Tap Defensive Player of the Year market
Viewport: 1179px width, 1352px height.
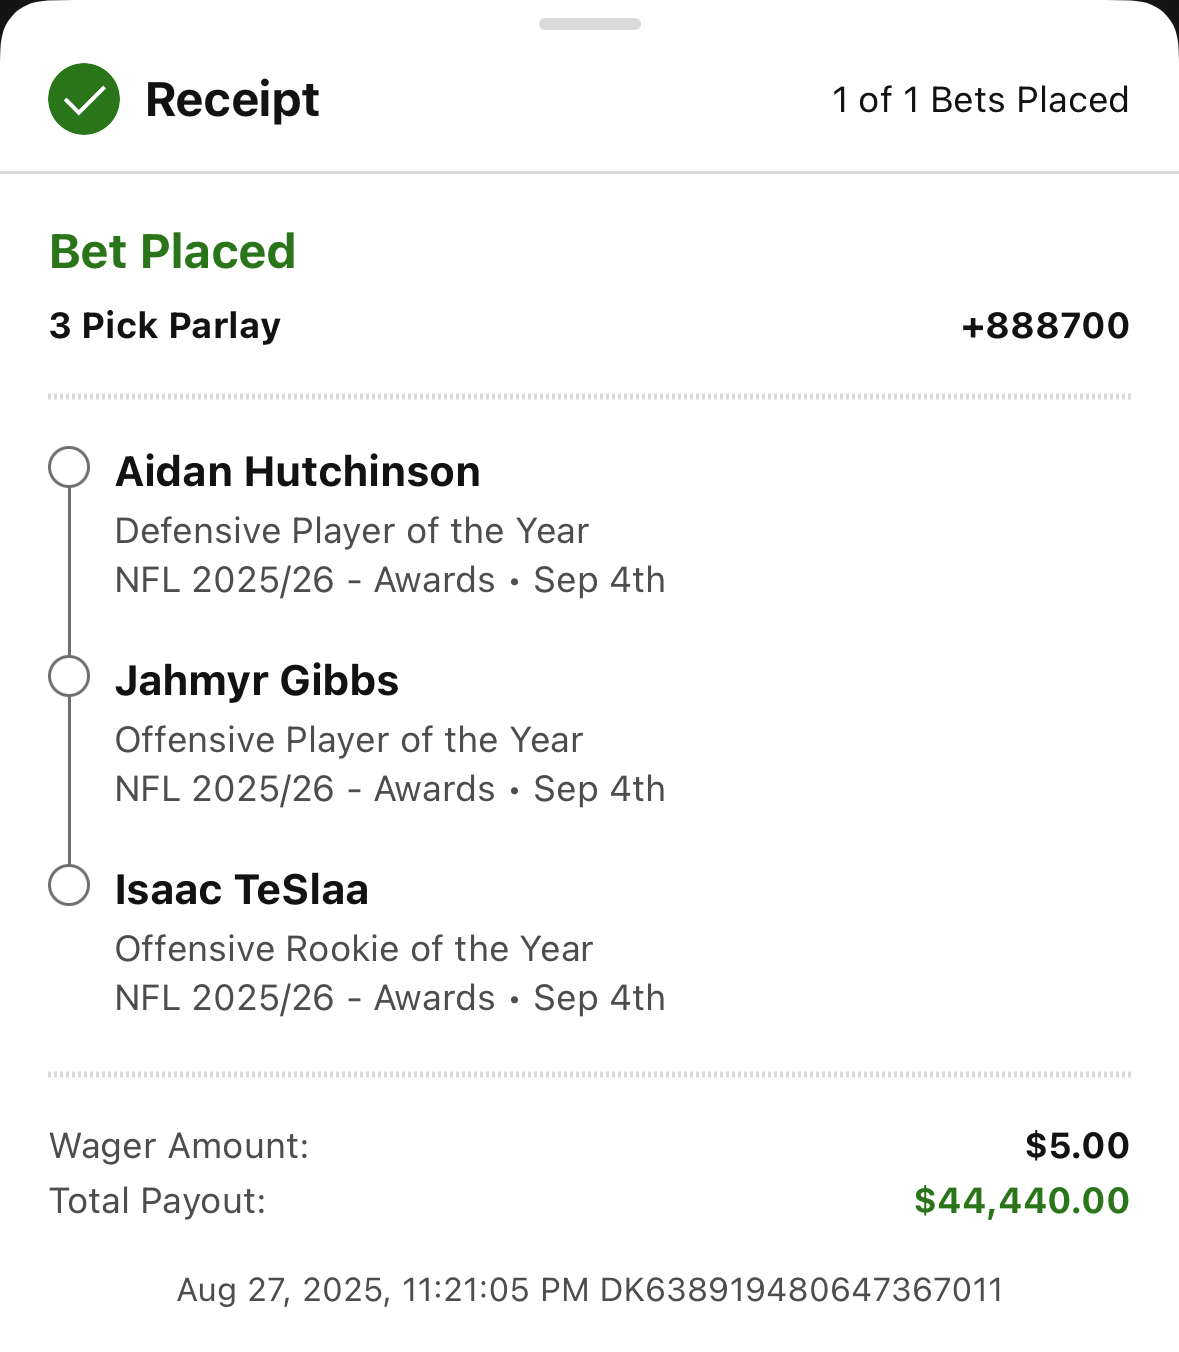coord(352,531)
